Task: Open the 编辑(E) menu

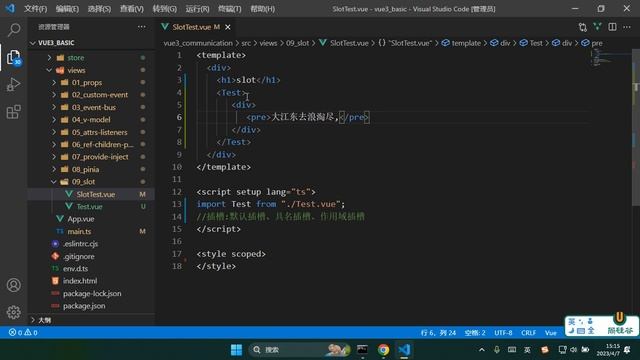Action: (67, 9)
